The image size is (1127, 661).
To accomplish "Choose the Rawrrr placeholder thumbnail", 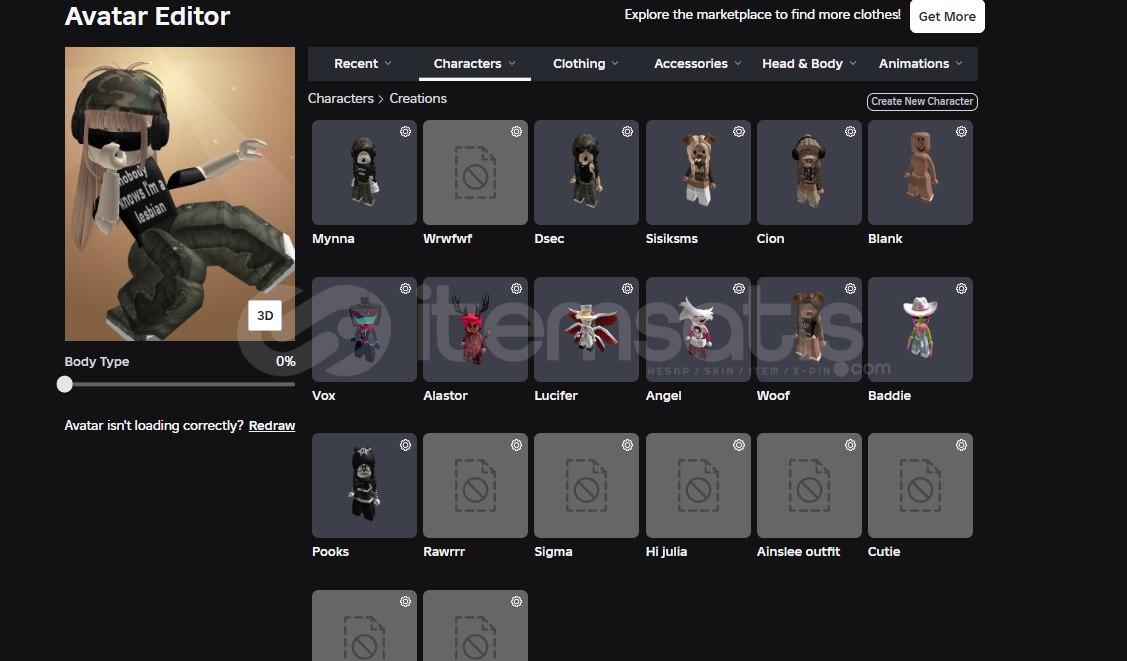I will (475, 486).
